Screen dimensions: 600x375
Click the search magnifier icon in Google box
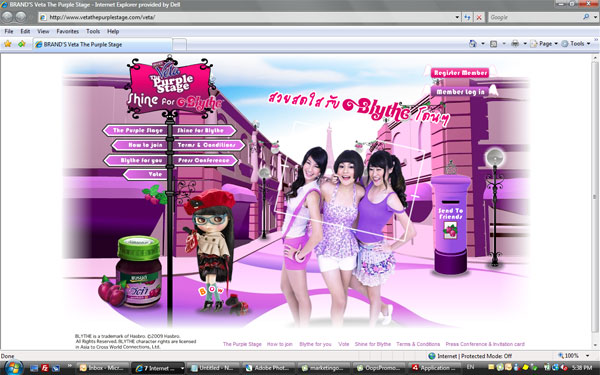(586, 17)
